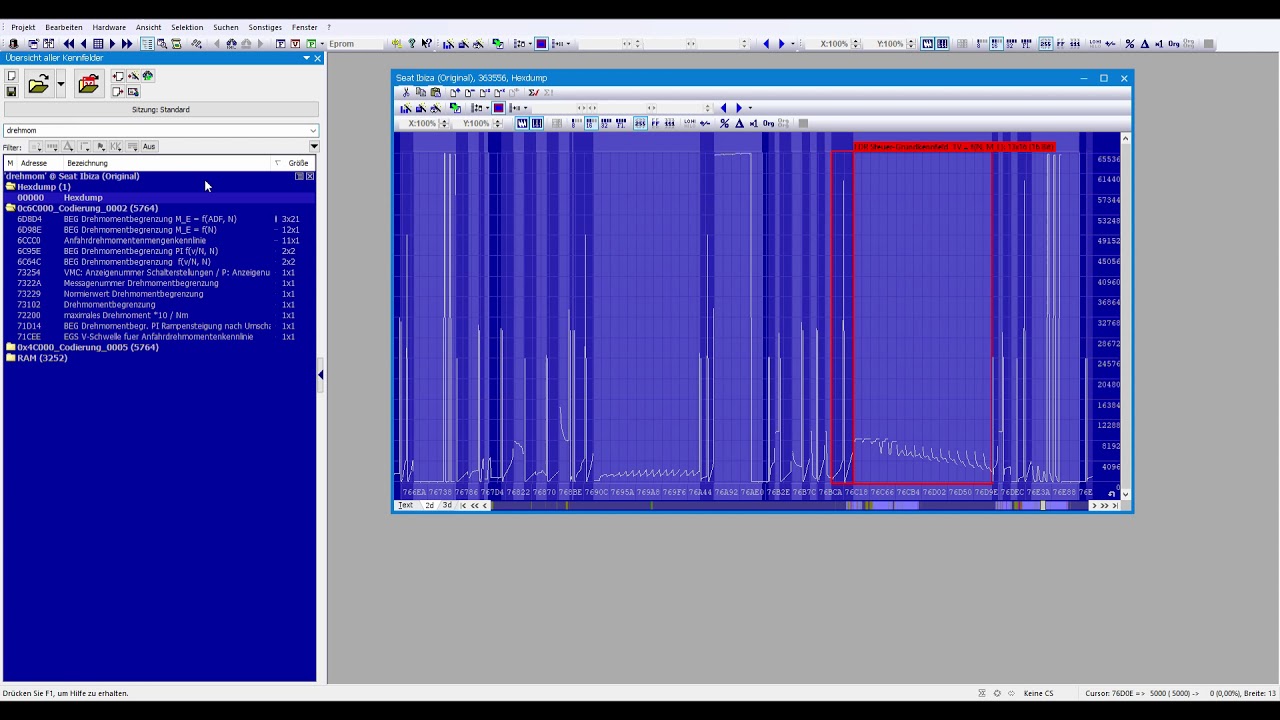Image resolution: width=1280 pixels, height=720 pixels.
Task: Toggle the map list overview icon in main toolbar
Action: 147,44
